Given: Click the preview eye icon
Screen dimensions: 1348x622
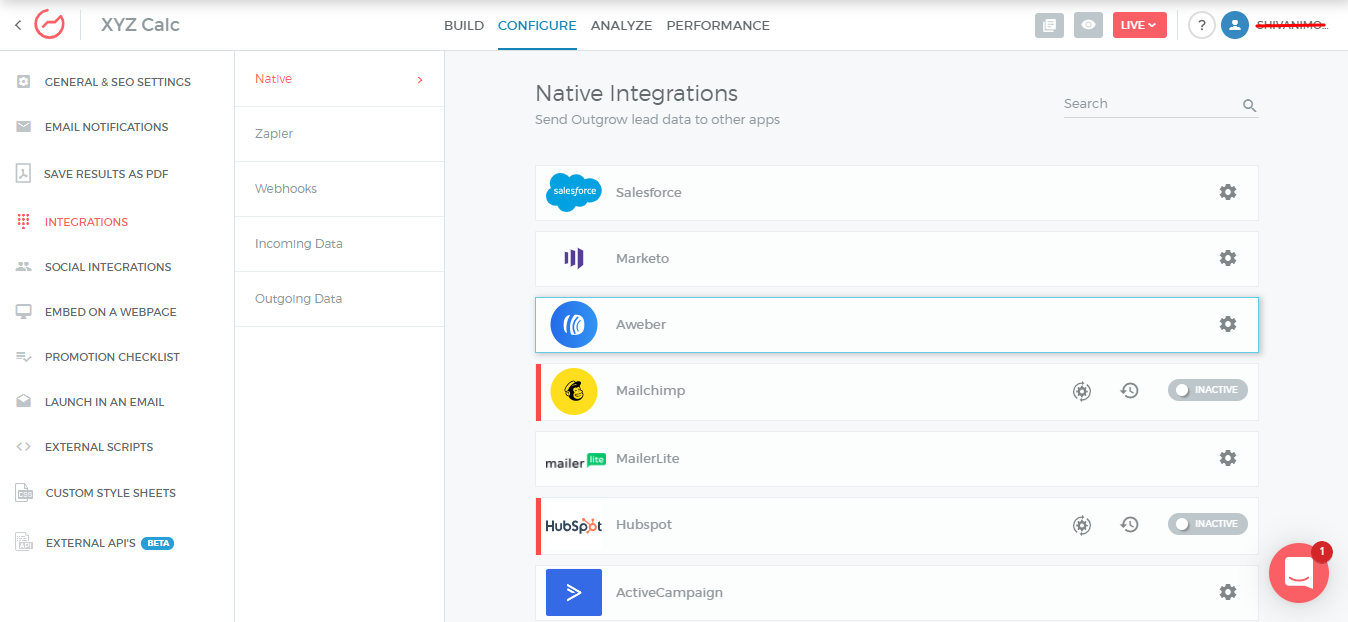Looking at the screenshot, I should pyautogui.click(x=1088, y=25).
